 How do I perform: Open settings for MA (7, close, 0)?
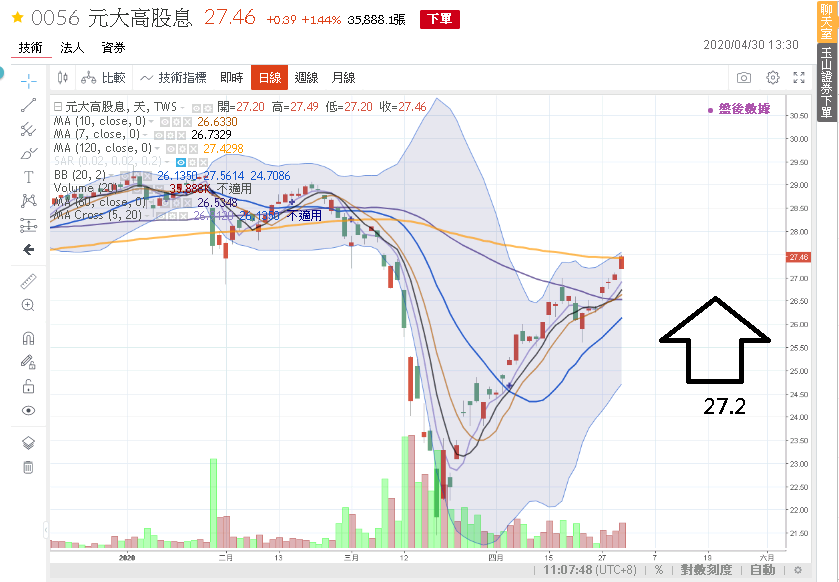tap(170, 135)
